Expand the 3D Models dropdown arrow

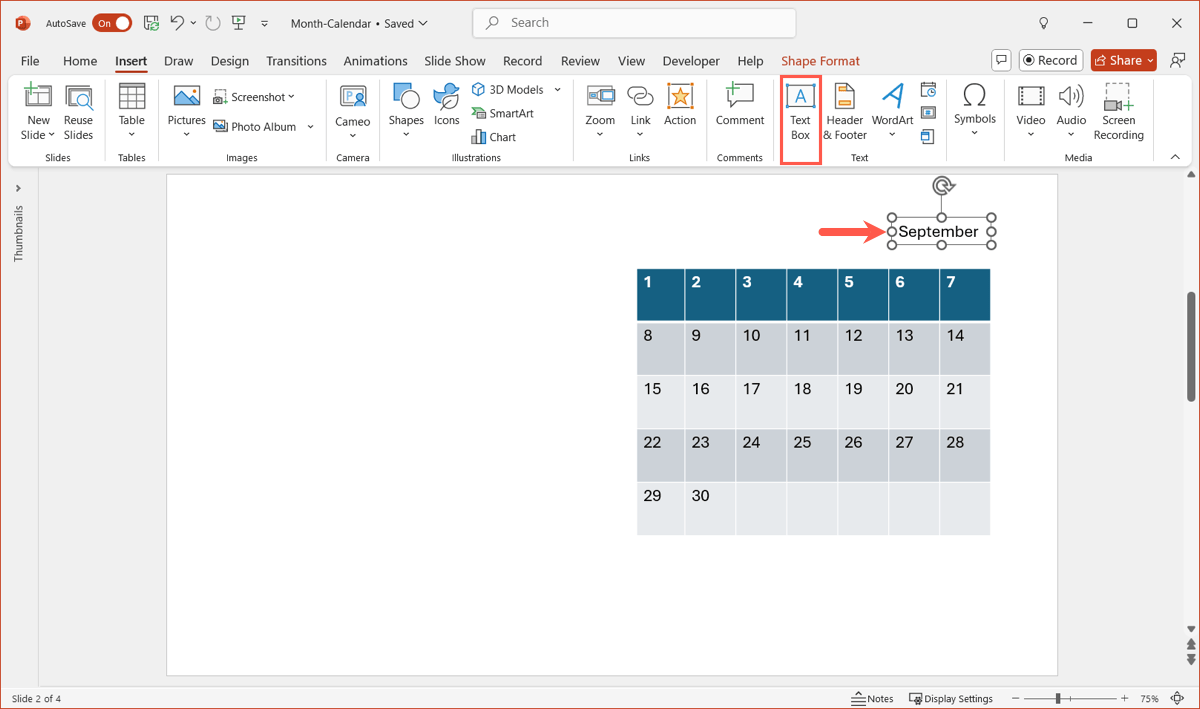[x=558, y=90]
